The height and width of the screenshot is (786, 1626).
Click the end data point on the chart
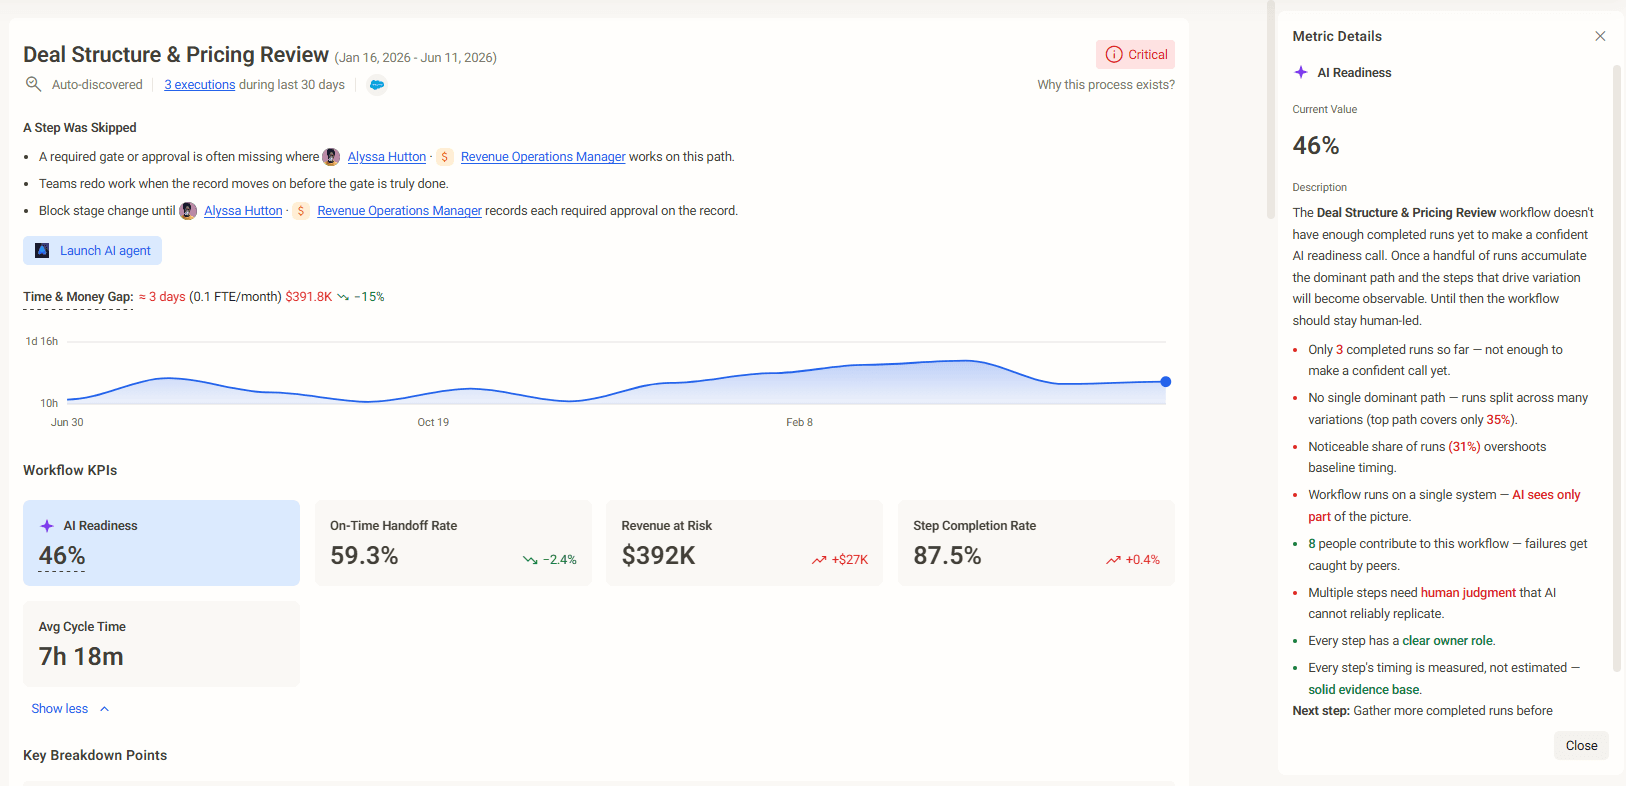tap(1166, 382)
